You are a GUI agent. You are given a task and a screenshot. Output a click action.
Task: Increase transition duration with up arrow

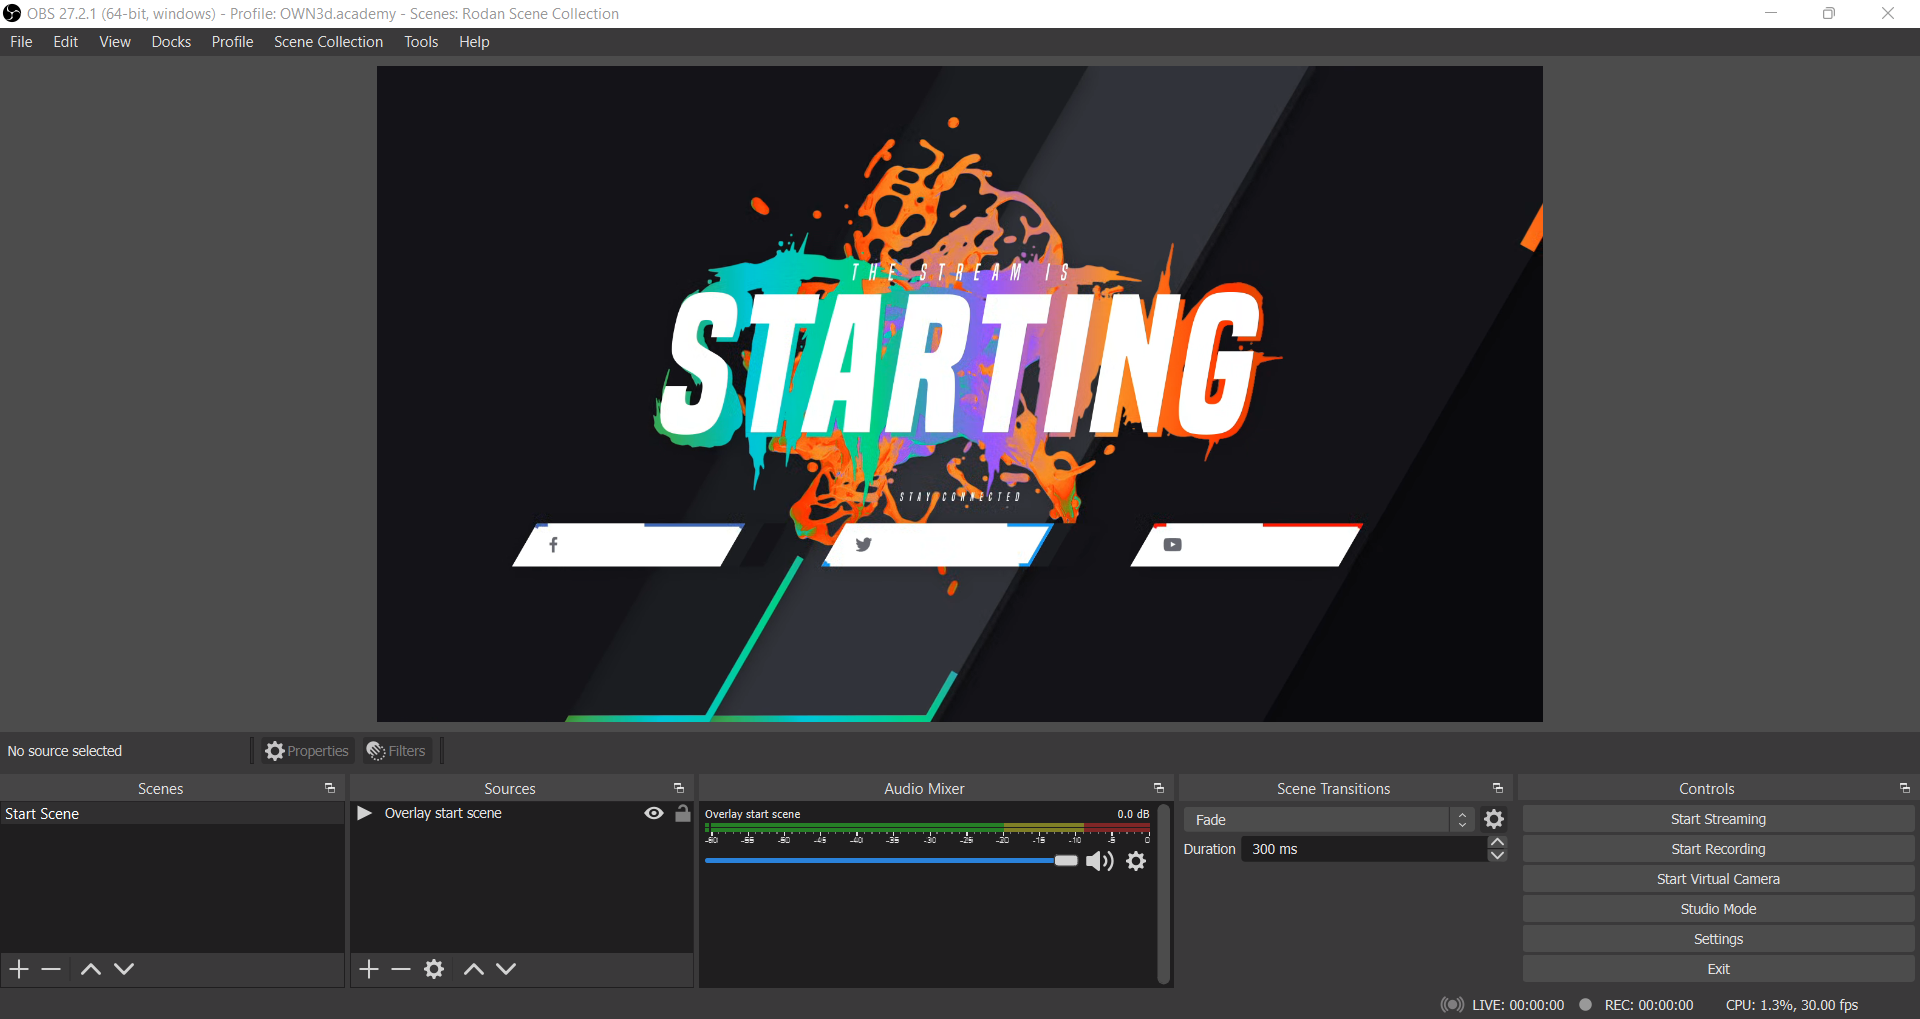tap(1497, 843)
